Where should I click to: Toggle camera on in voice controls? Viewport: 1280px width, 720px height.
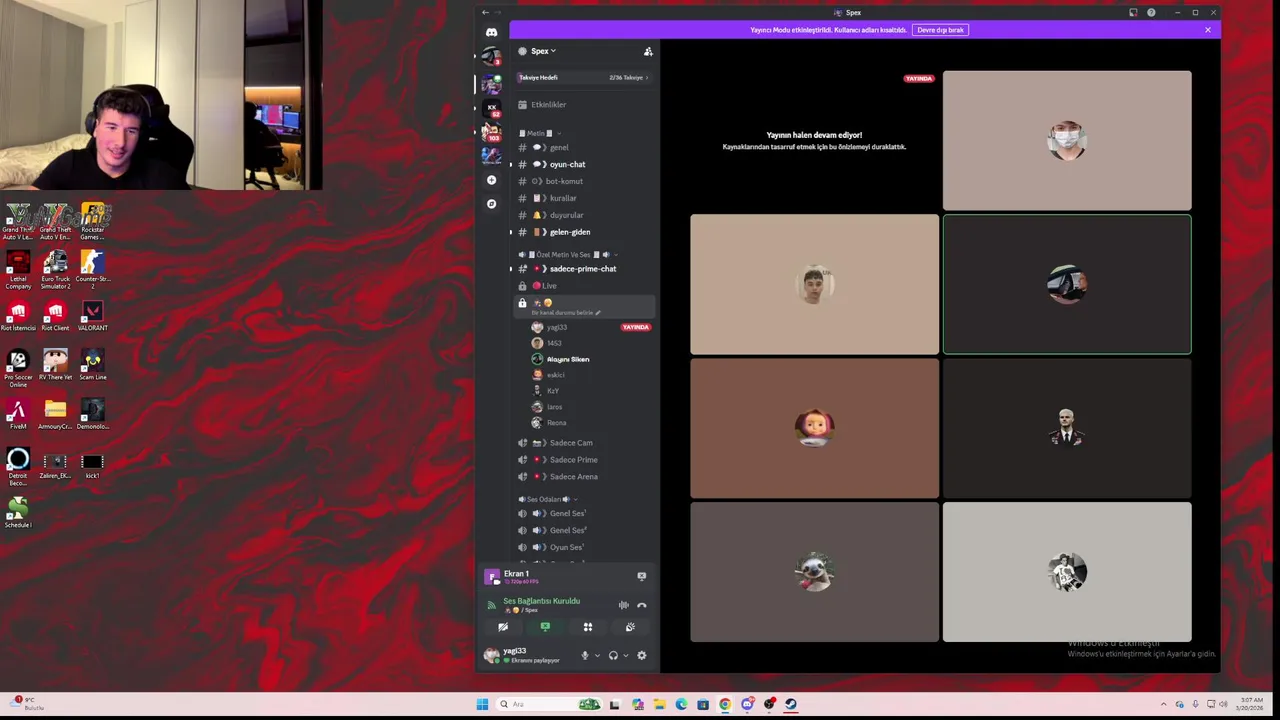503,627
